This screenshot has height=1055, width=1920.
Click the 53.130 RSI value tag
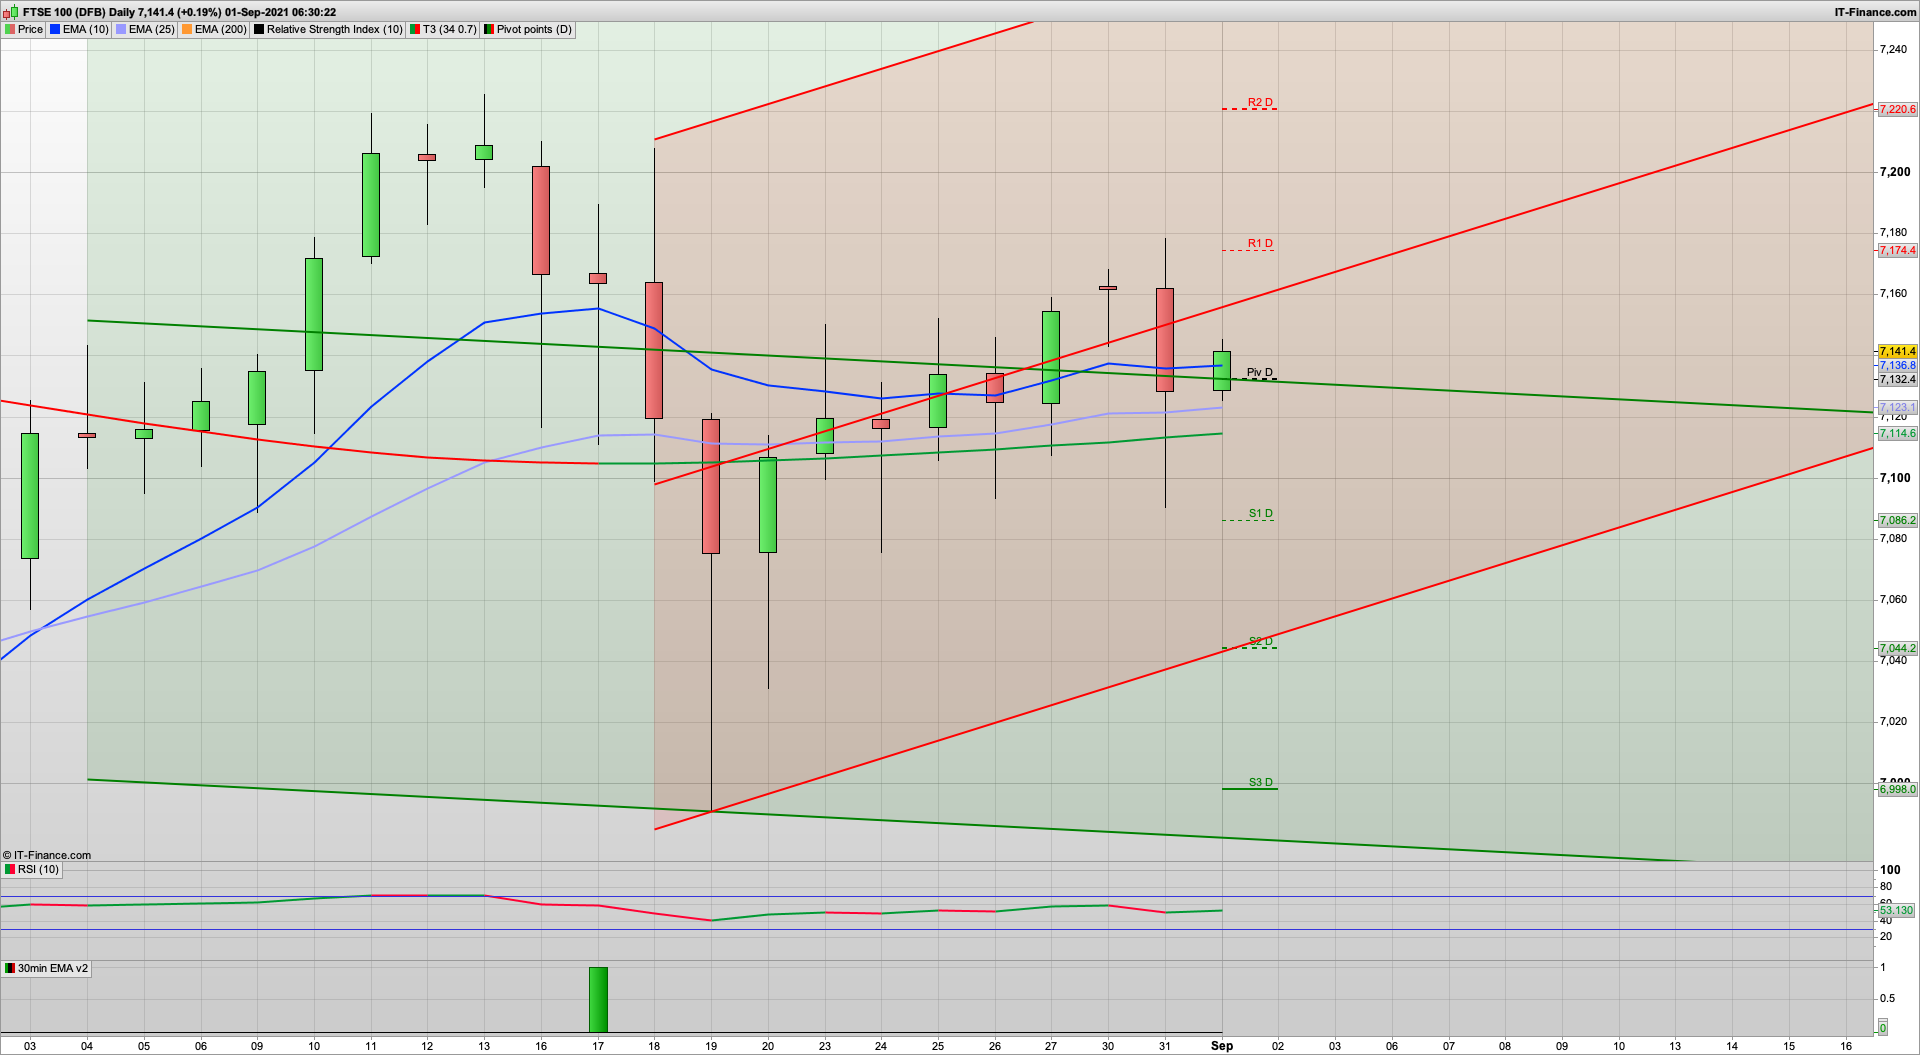(x=1896, y=910)
